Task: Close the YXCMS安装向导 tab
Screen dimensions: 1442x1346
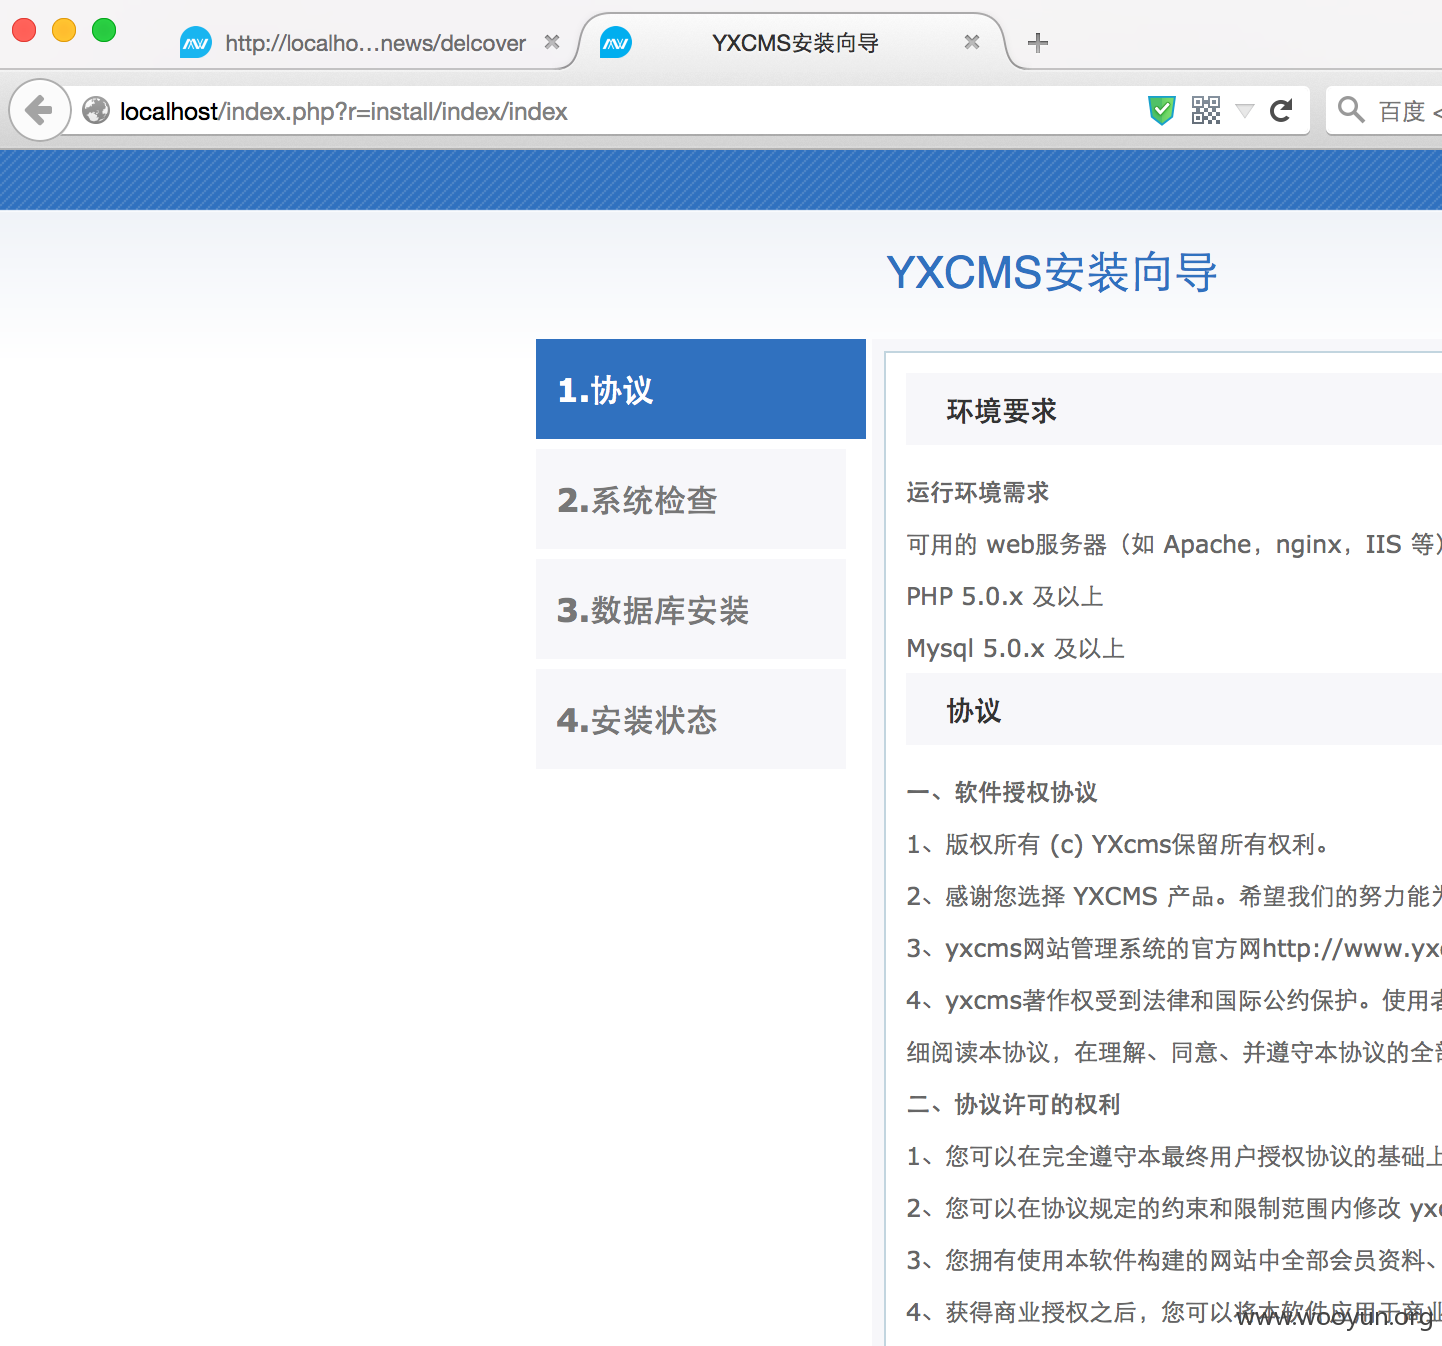Action: tap(972, 42)
